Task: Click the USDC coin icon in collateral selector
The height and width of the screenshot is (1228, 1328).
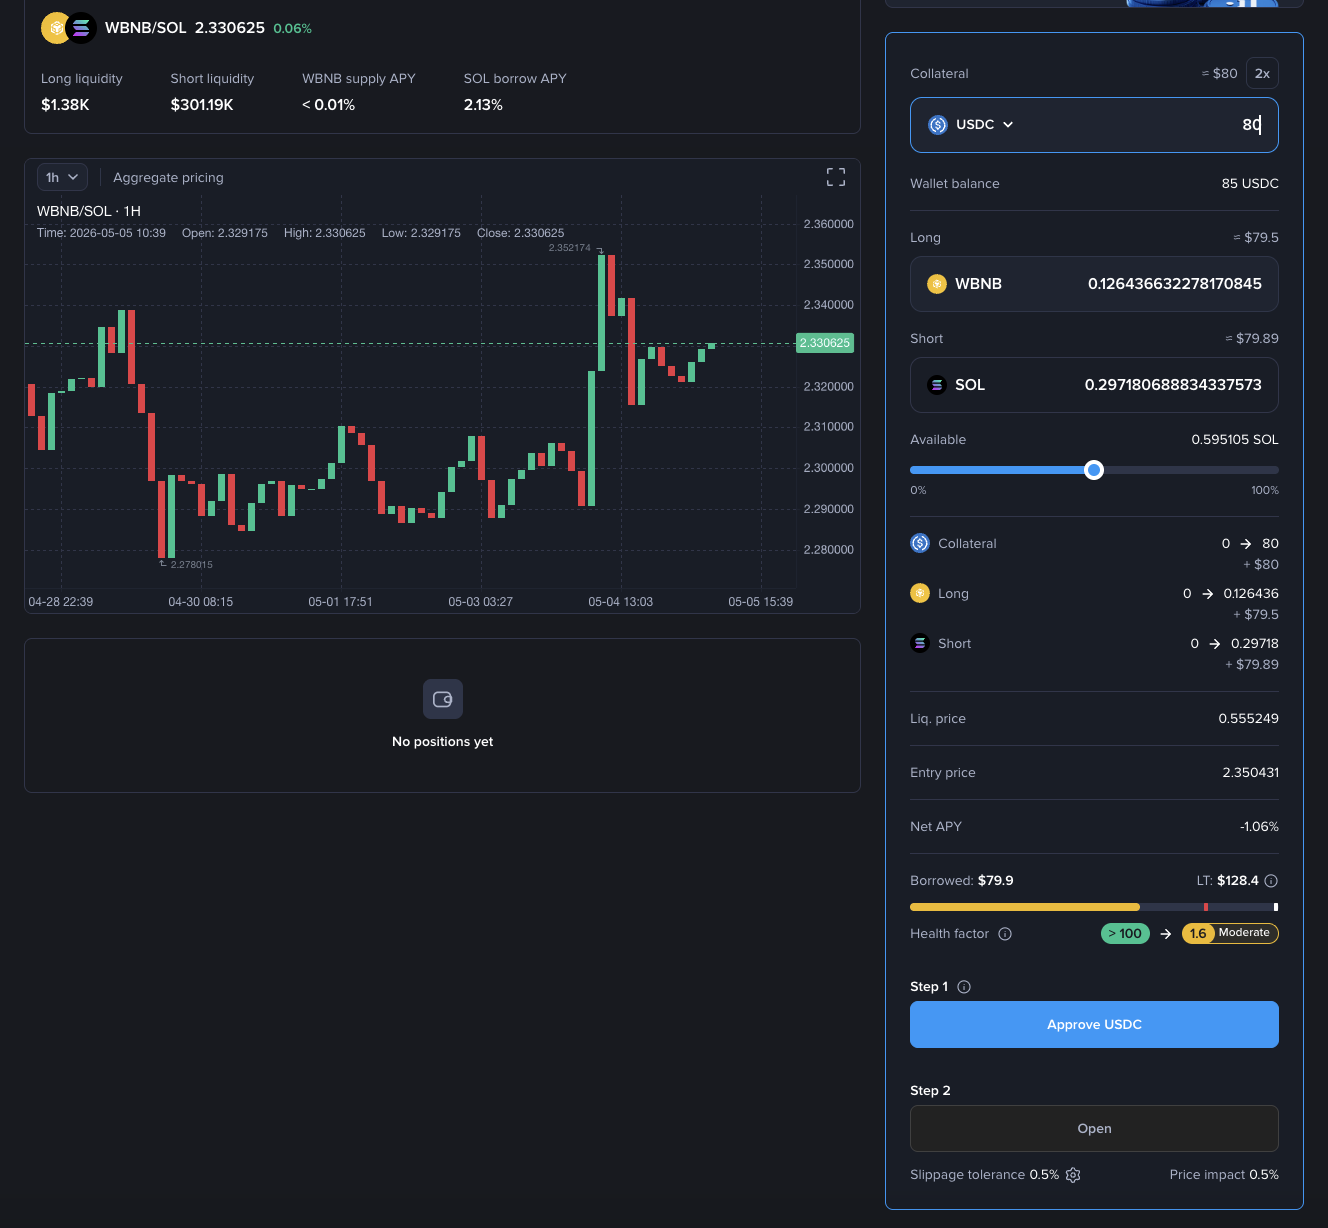Action: point(938,125)
